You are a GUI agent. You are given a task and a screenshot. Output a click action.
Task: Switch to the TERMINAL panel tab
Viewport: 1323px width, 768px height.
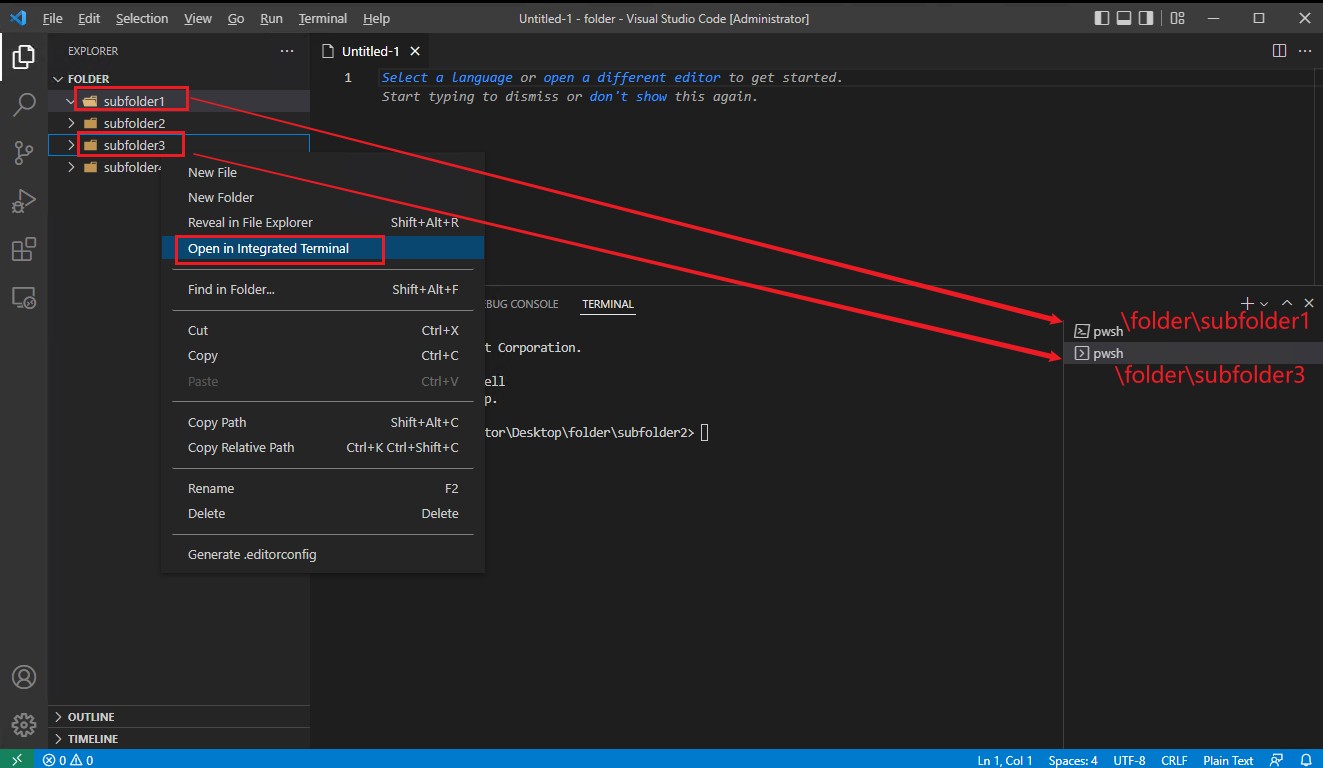coord(607,304)
